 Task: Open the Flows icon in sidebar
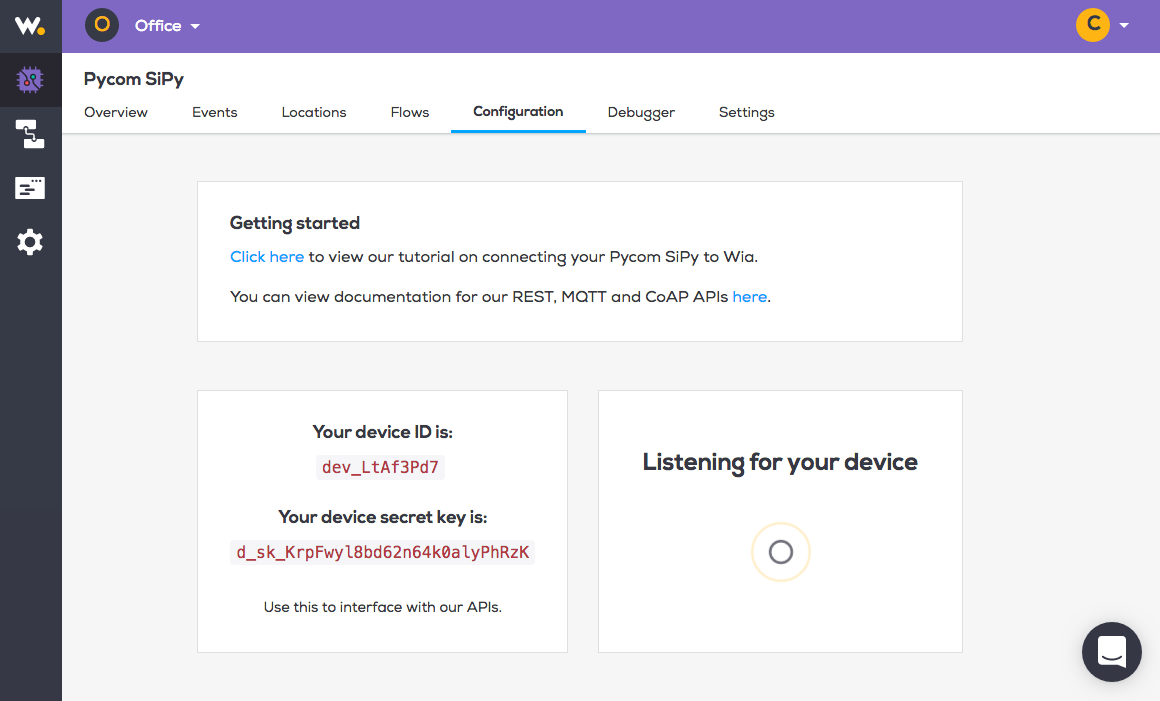point(30,134)
